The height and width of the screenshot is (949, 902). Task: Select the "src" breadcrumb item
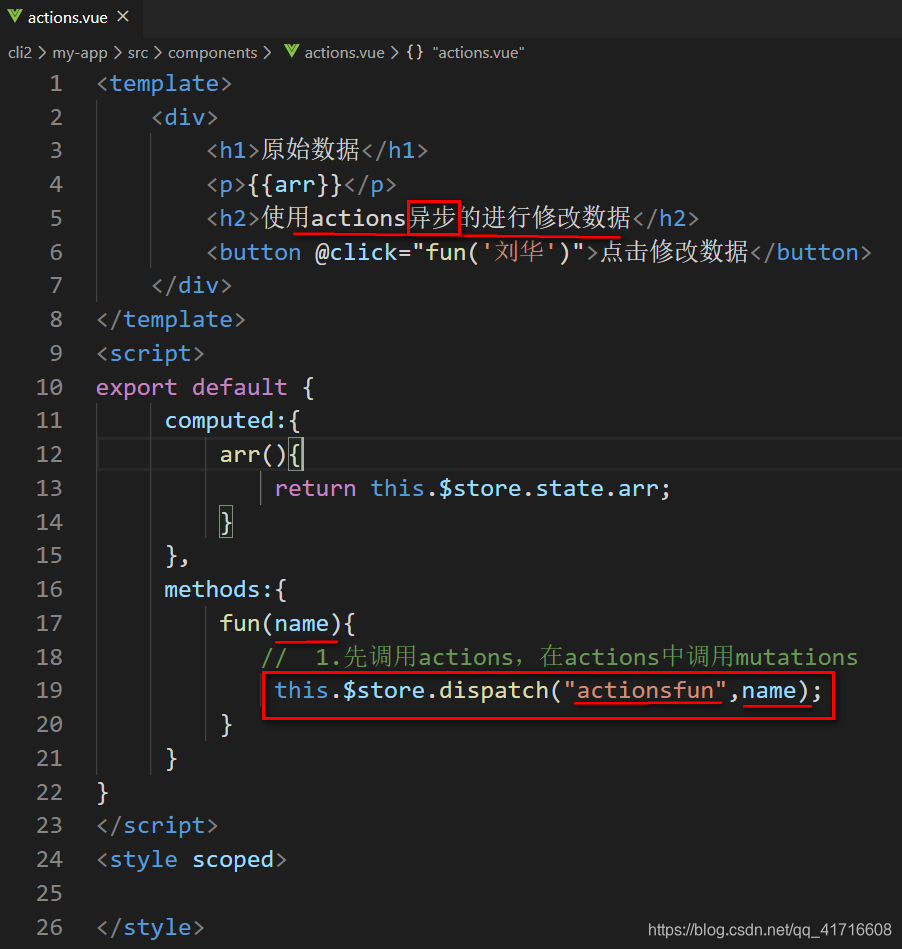coord(137,52)
